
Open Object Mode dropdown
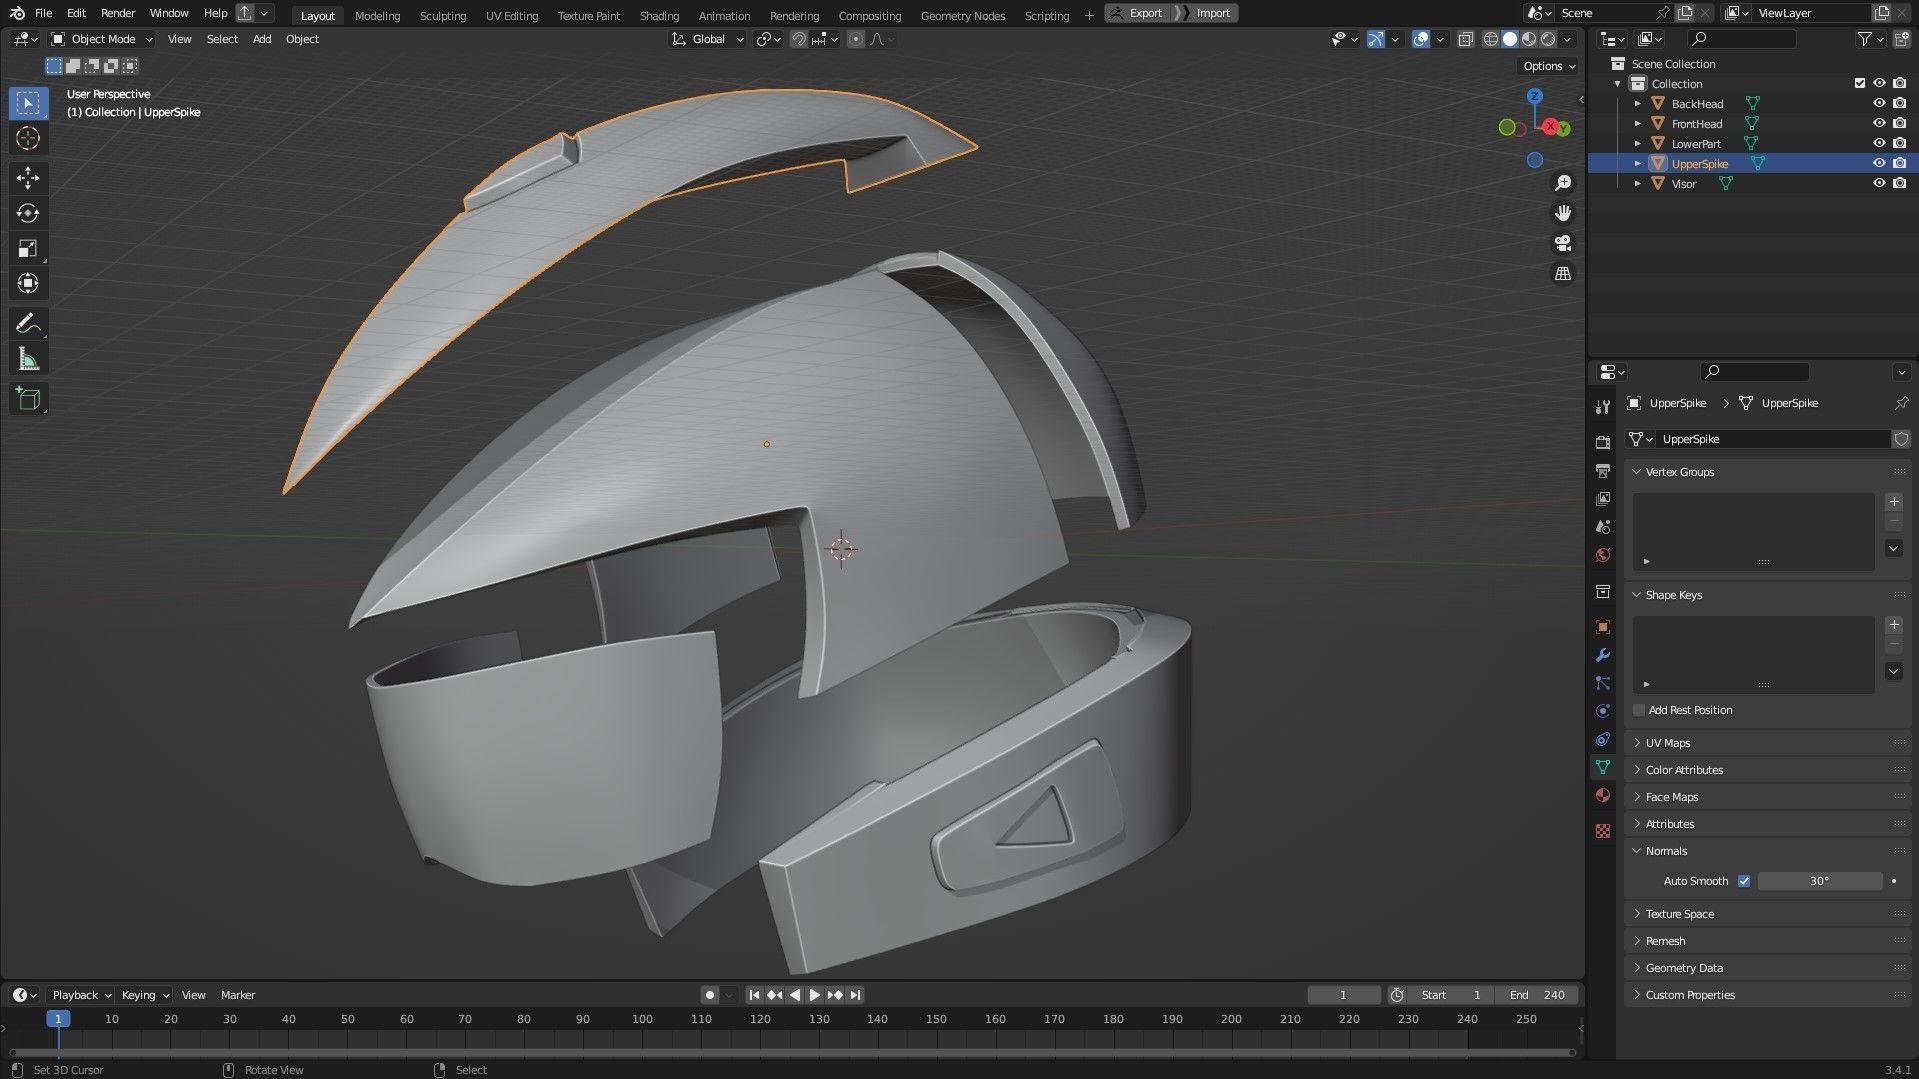click(102, 39)
